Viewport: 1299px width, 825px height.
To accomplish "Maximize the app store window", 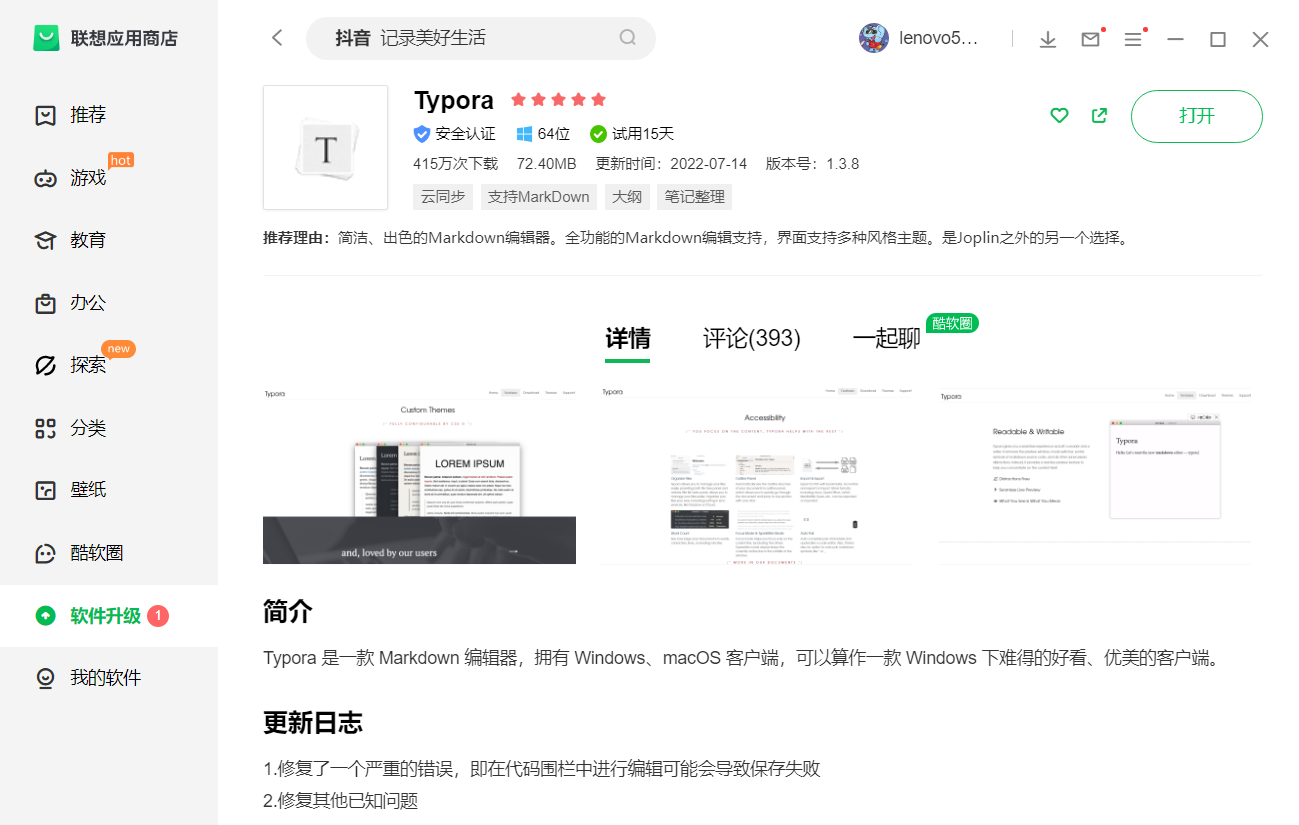I will coord(1218,39).
